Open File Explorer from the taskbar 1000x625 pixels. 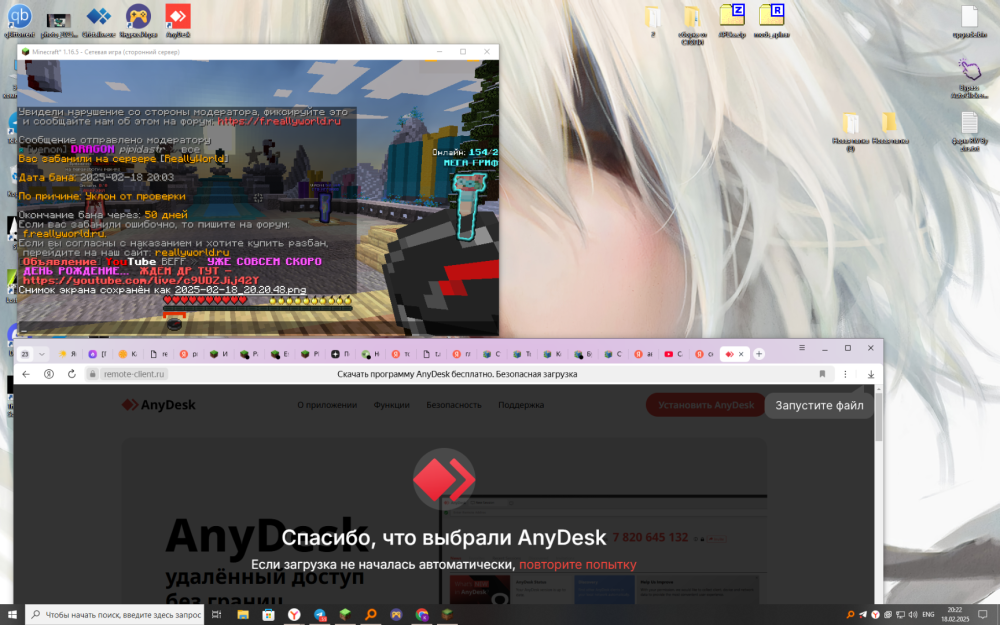point(242,615)
